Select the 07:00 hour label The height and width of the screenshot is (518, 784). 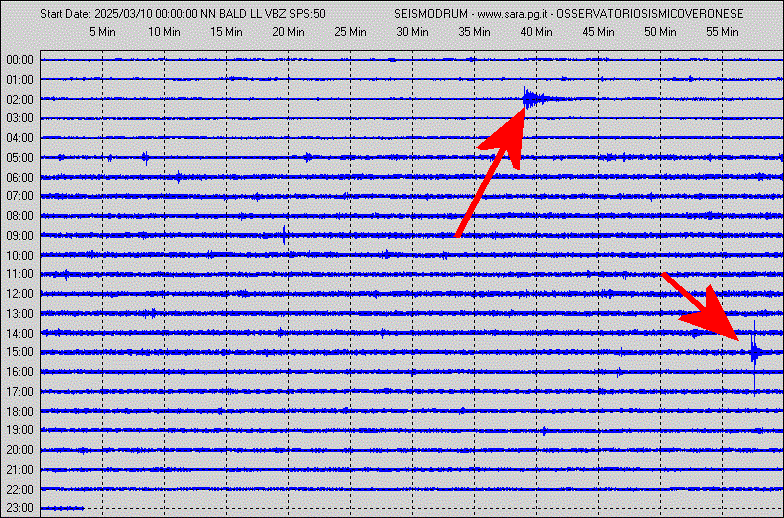20,196
